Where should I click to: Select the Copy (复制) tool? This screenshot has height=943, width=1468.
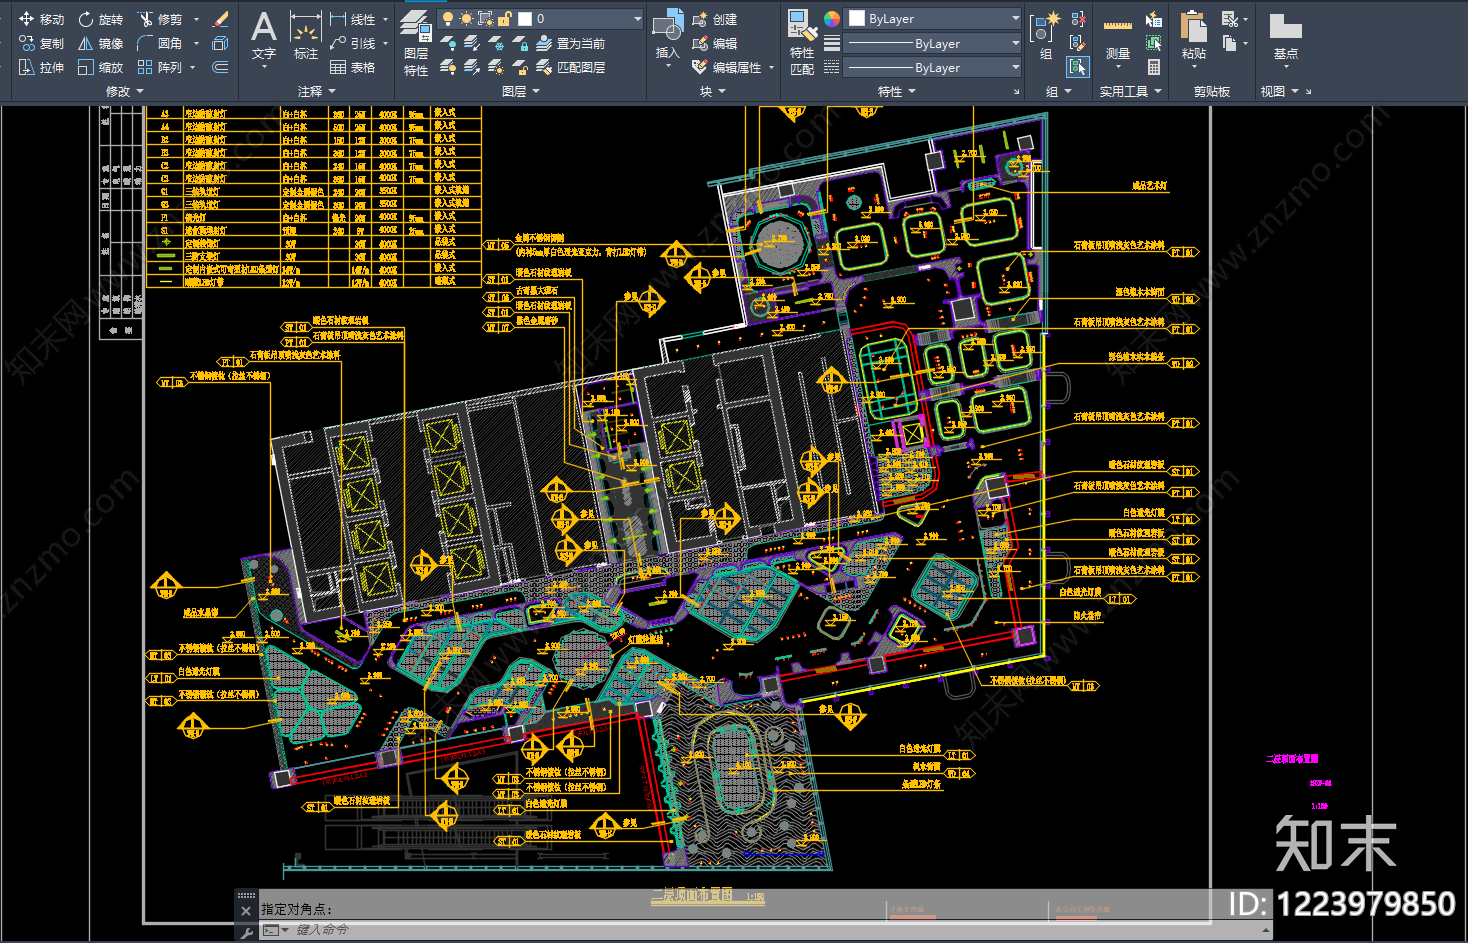click(41, 43)
